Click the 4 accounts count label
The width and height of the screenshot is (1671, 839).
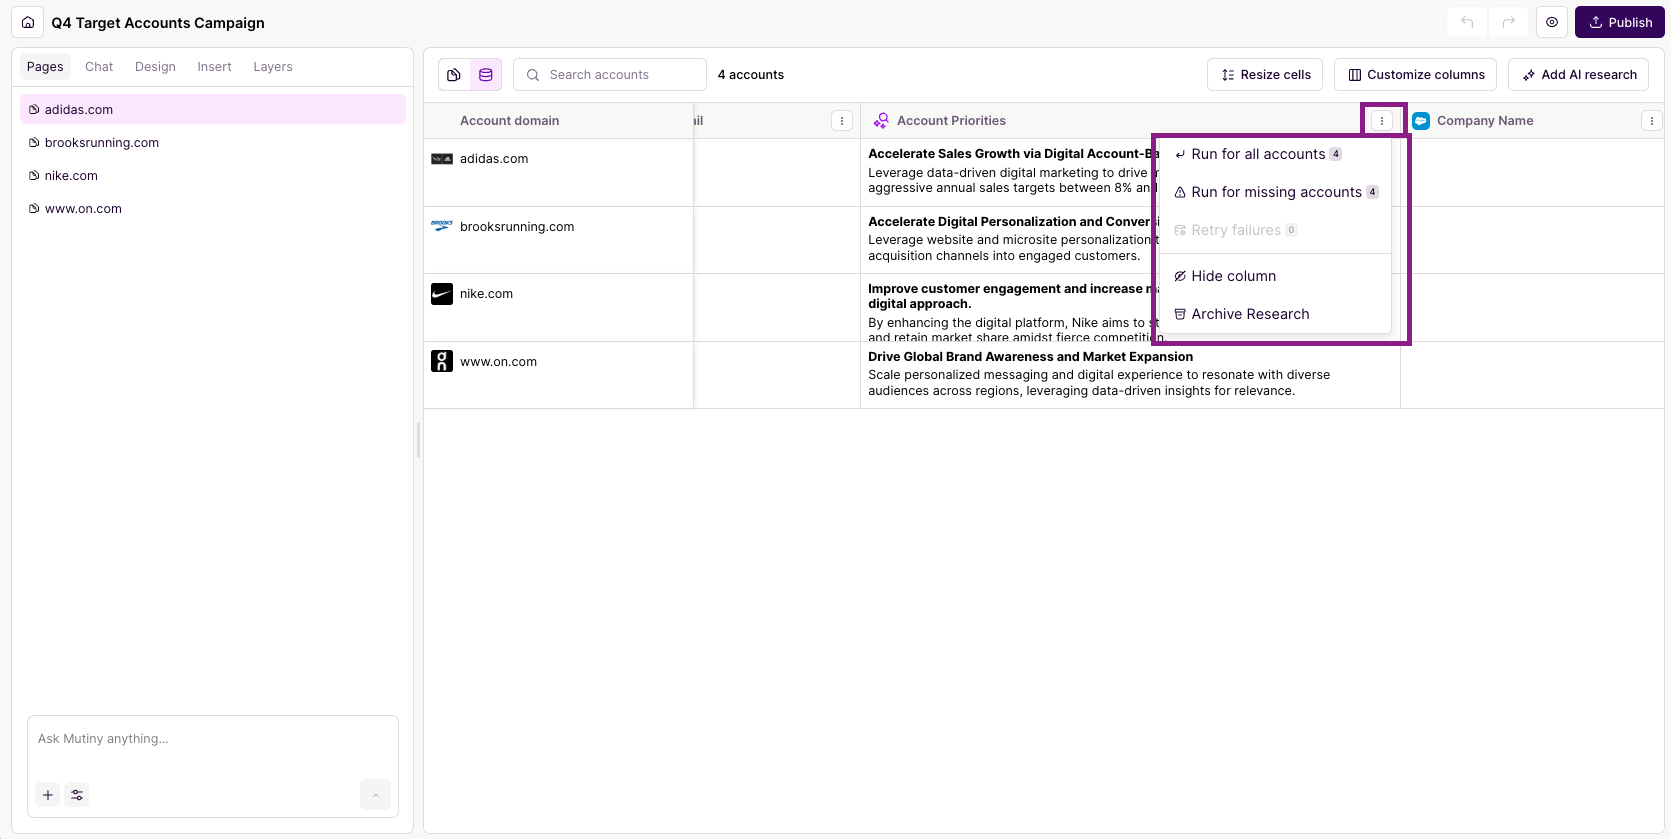click(x=751, y=75)
